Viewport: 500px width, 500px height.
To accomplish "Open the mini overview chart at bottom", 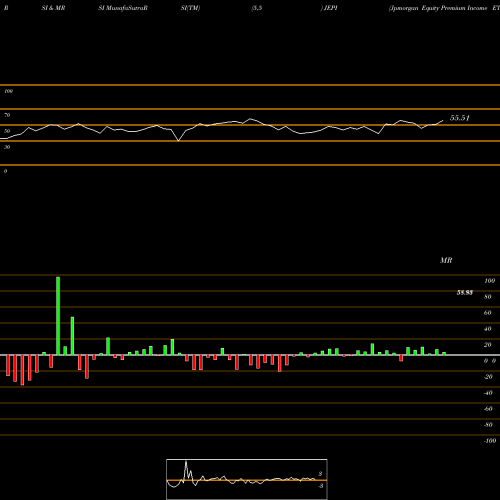I will point(247,479).
